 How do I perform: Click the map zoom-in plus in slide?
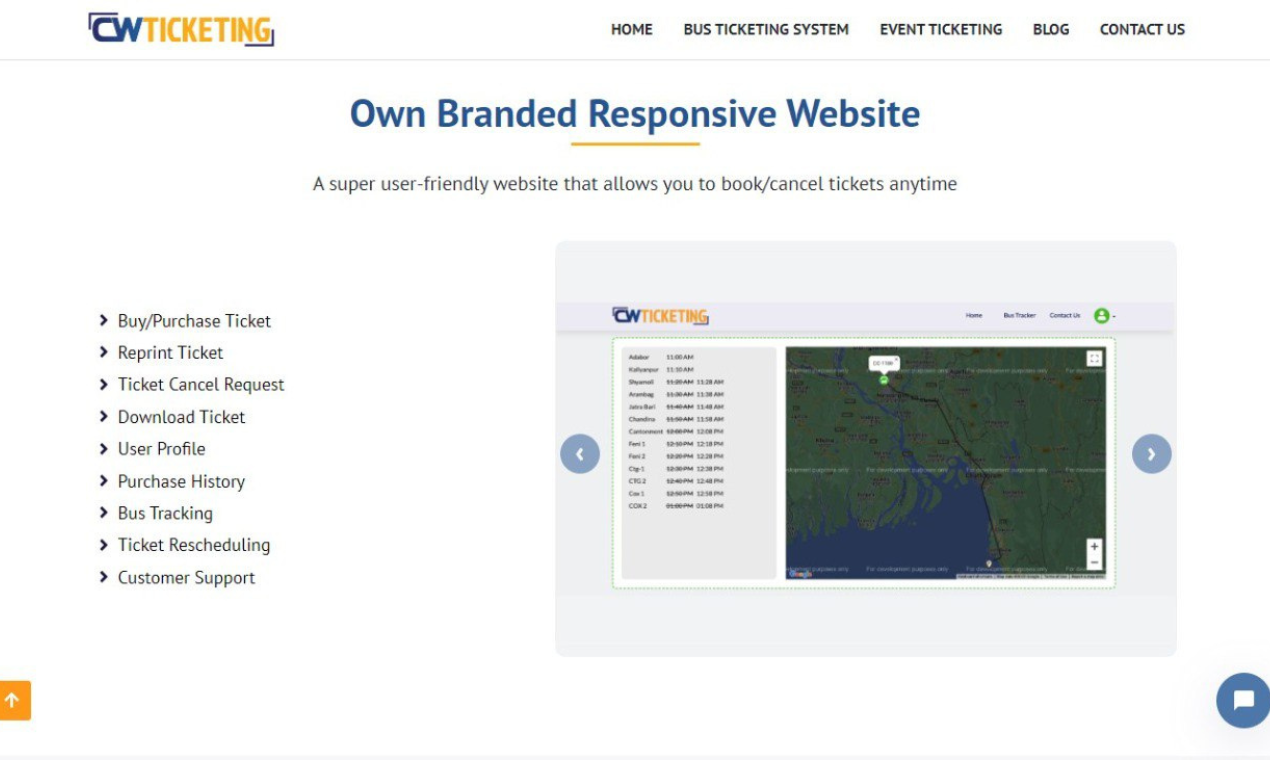click(1094, 547)
